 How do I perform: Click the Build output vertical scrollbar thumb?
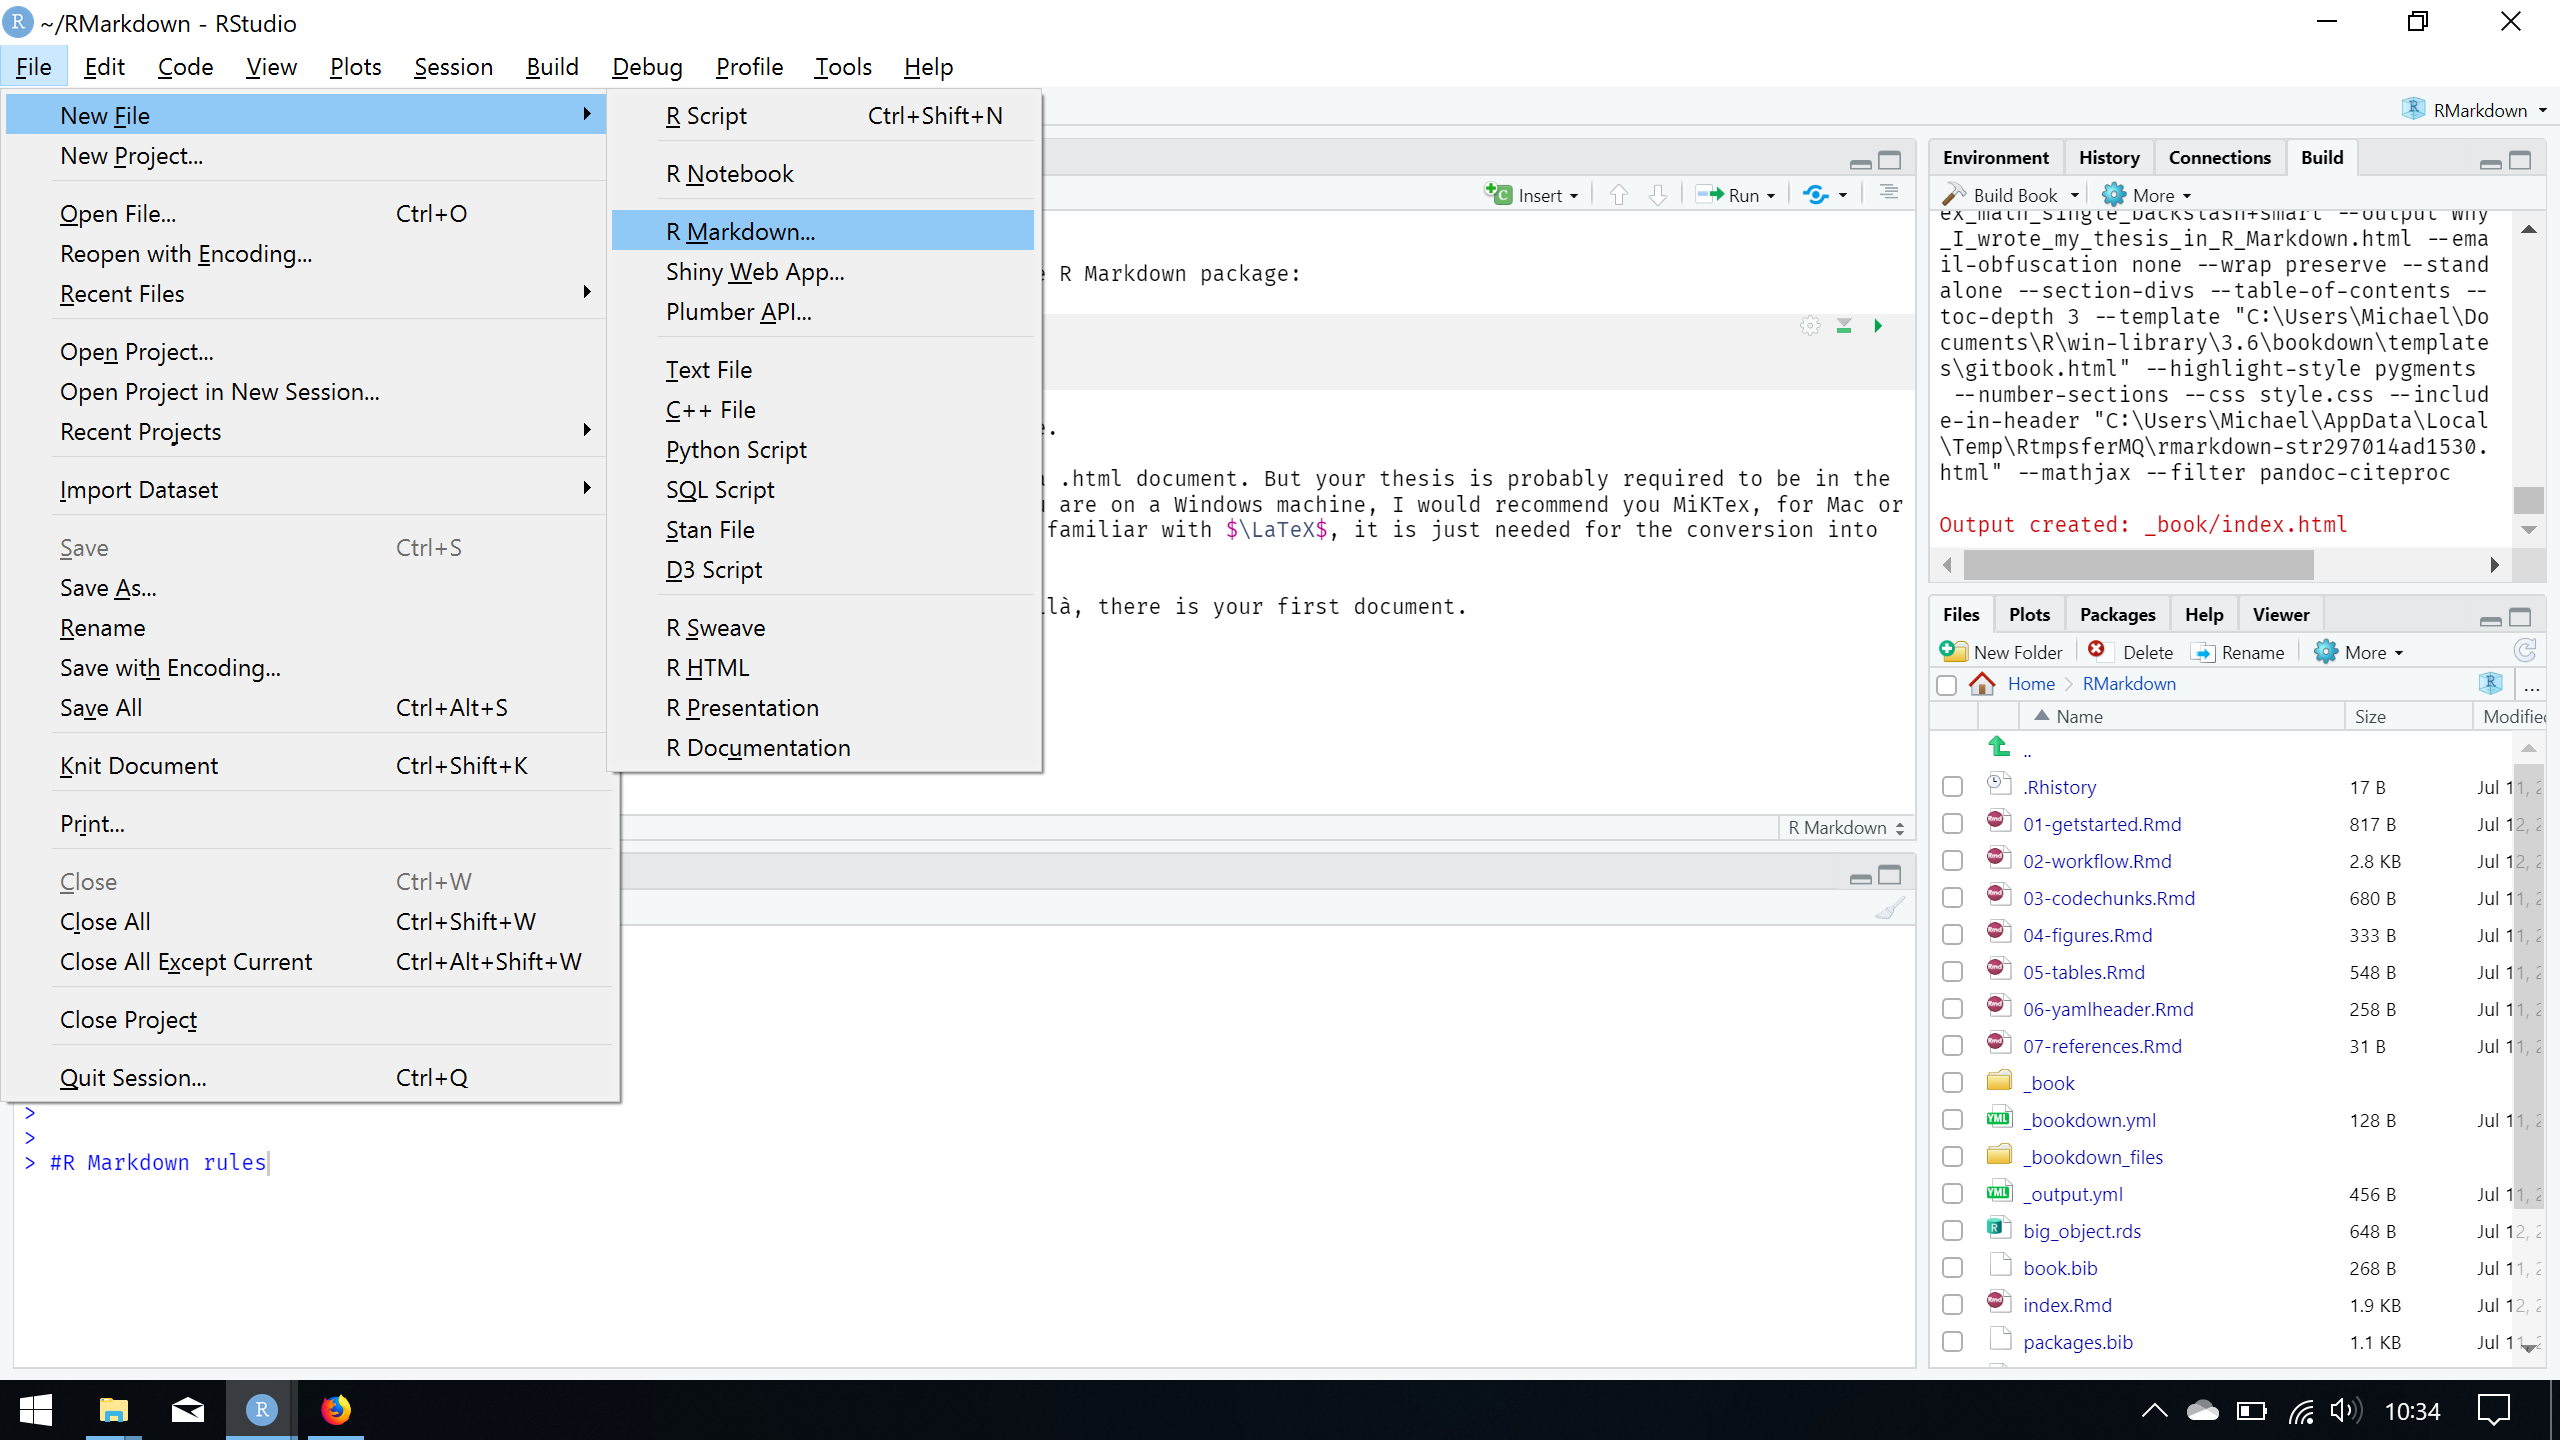pyautogui.click(x=2529, y=499)
